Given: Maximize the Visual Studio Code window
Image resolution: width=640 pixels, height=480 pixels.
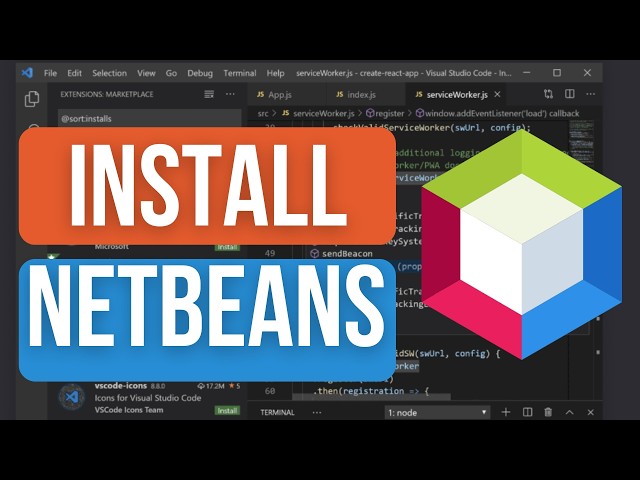Looking at the screenshot, I should coord(557,73).
